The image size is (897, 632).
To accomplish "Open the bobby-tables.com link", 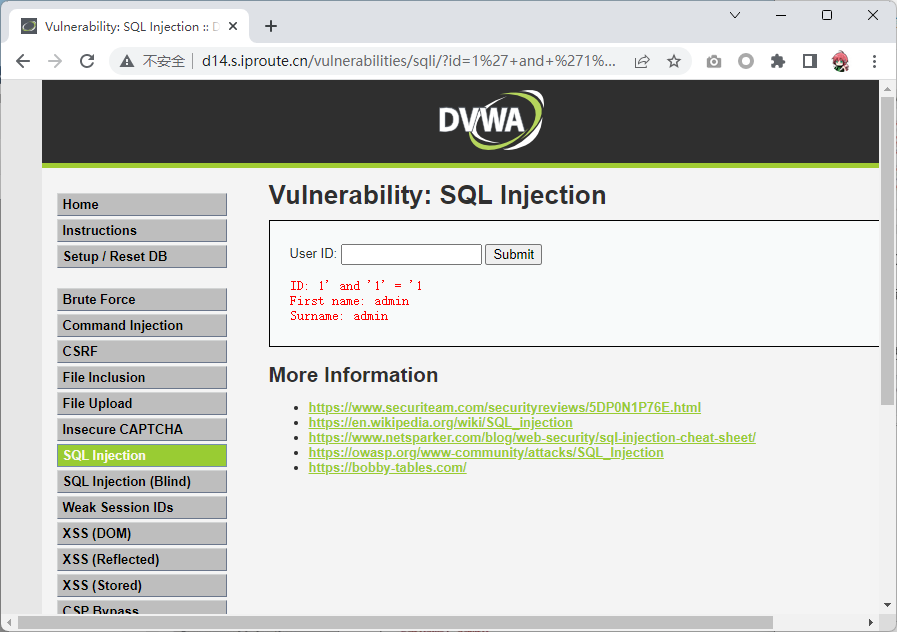I will (387, 468).
